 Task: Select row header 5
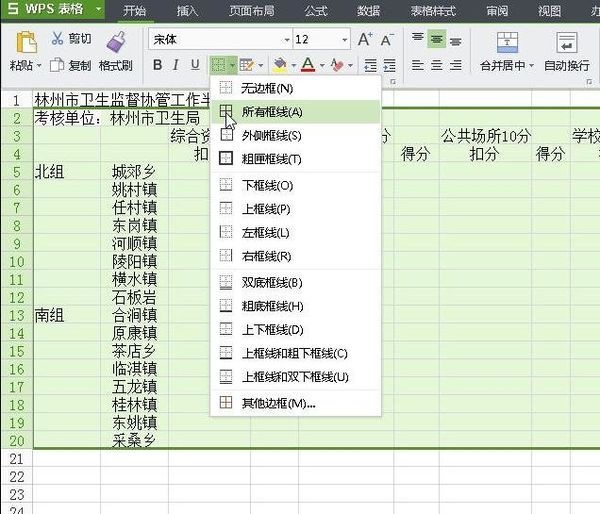(x=17, y=172)
